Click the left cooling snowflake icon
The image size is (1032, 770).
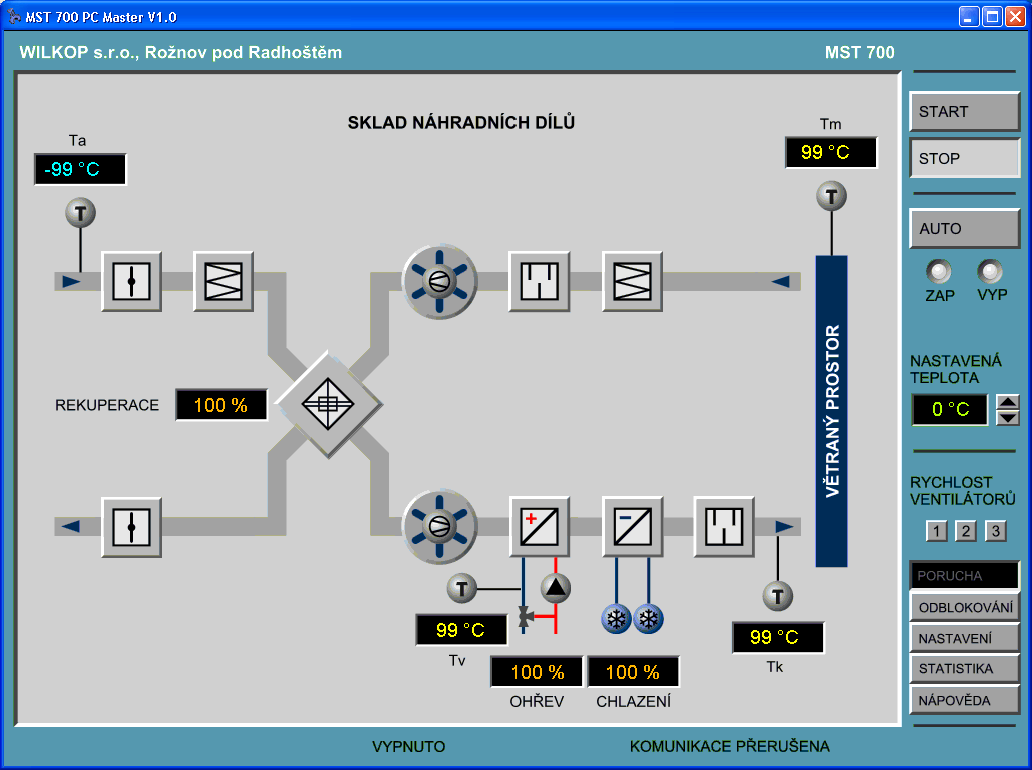[x=616, y=620]
